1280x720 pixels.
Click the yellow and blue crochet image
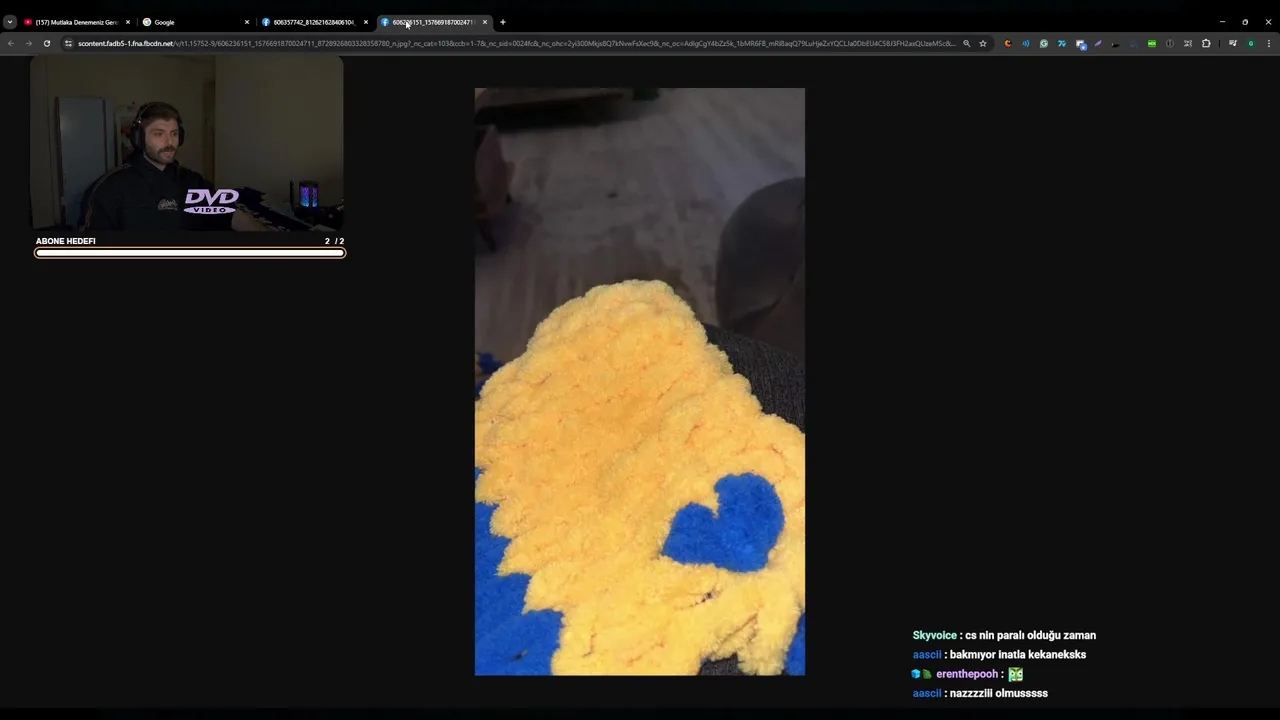640,381
